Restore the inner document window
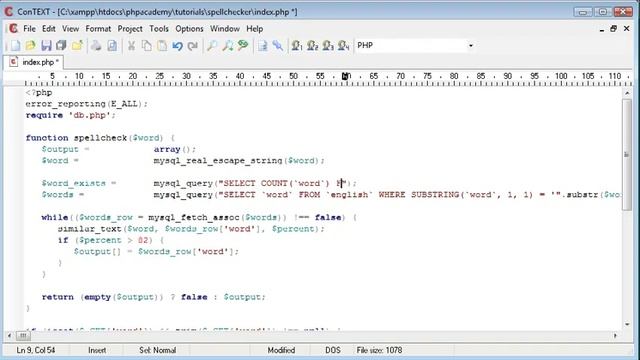This screenshot has height=360, width=640. [x=613, y=29]
